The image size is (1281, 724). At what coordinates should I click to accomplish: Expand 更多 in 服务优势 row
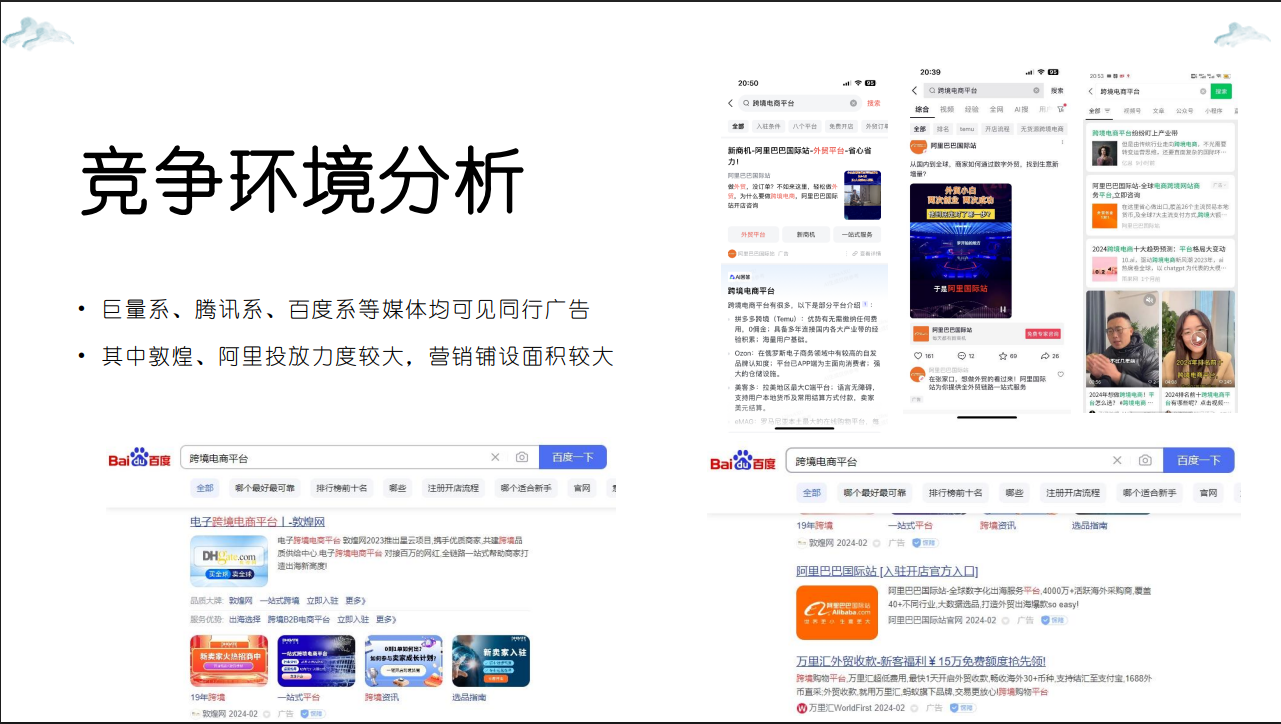click(386, 620)
